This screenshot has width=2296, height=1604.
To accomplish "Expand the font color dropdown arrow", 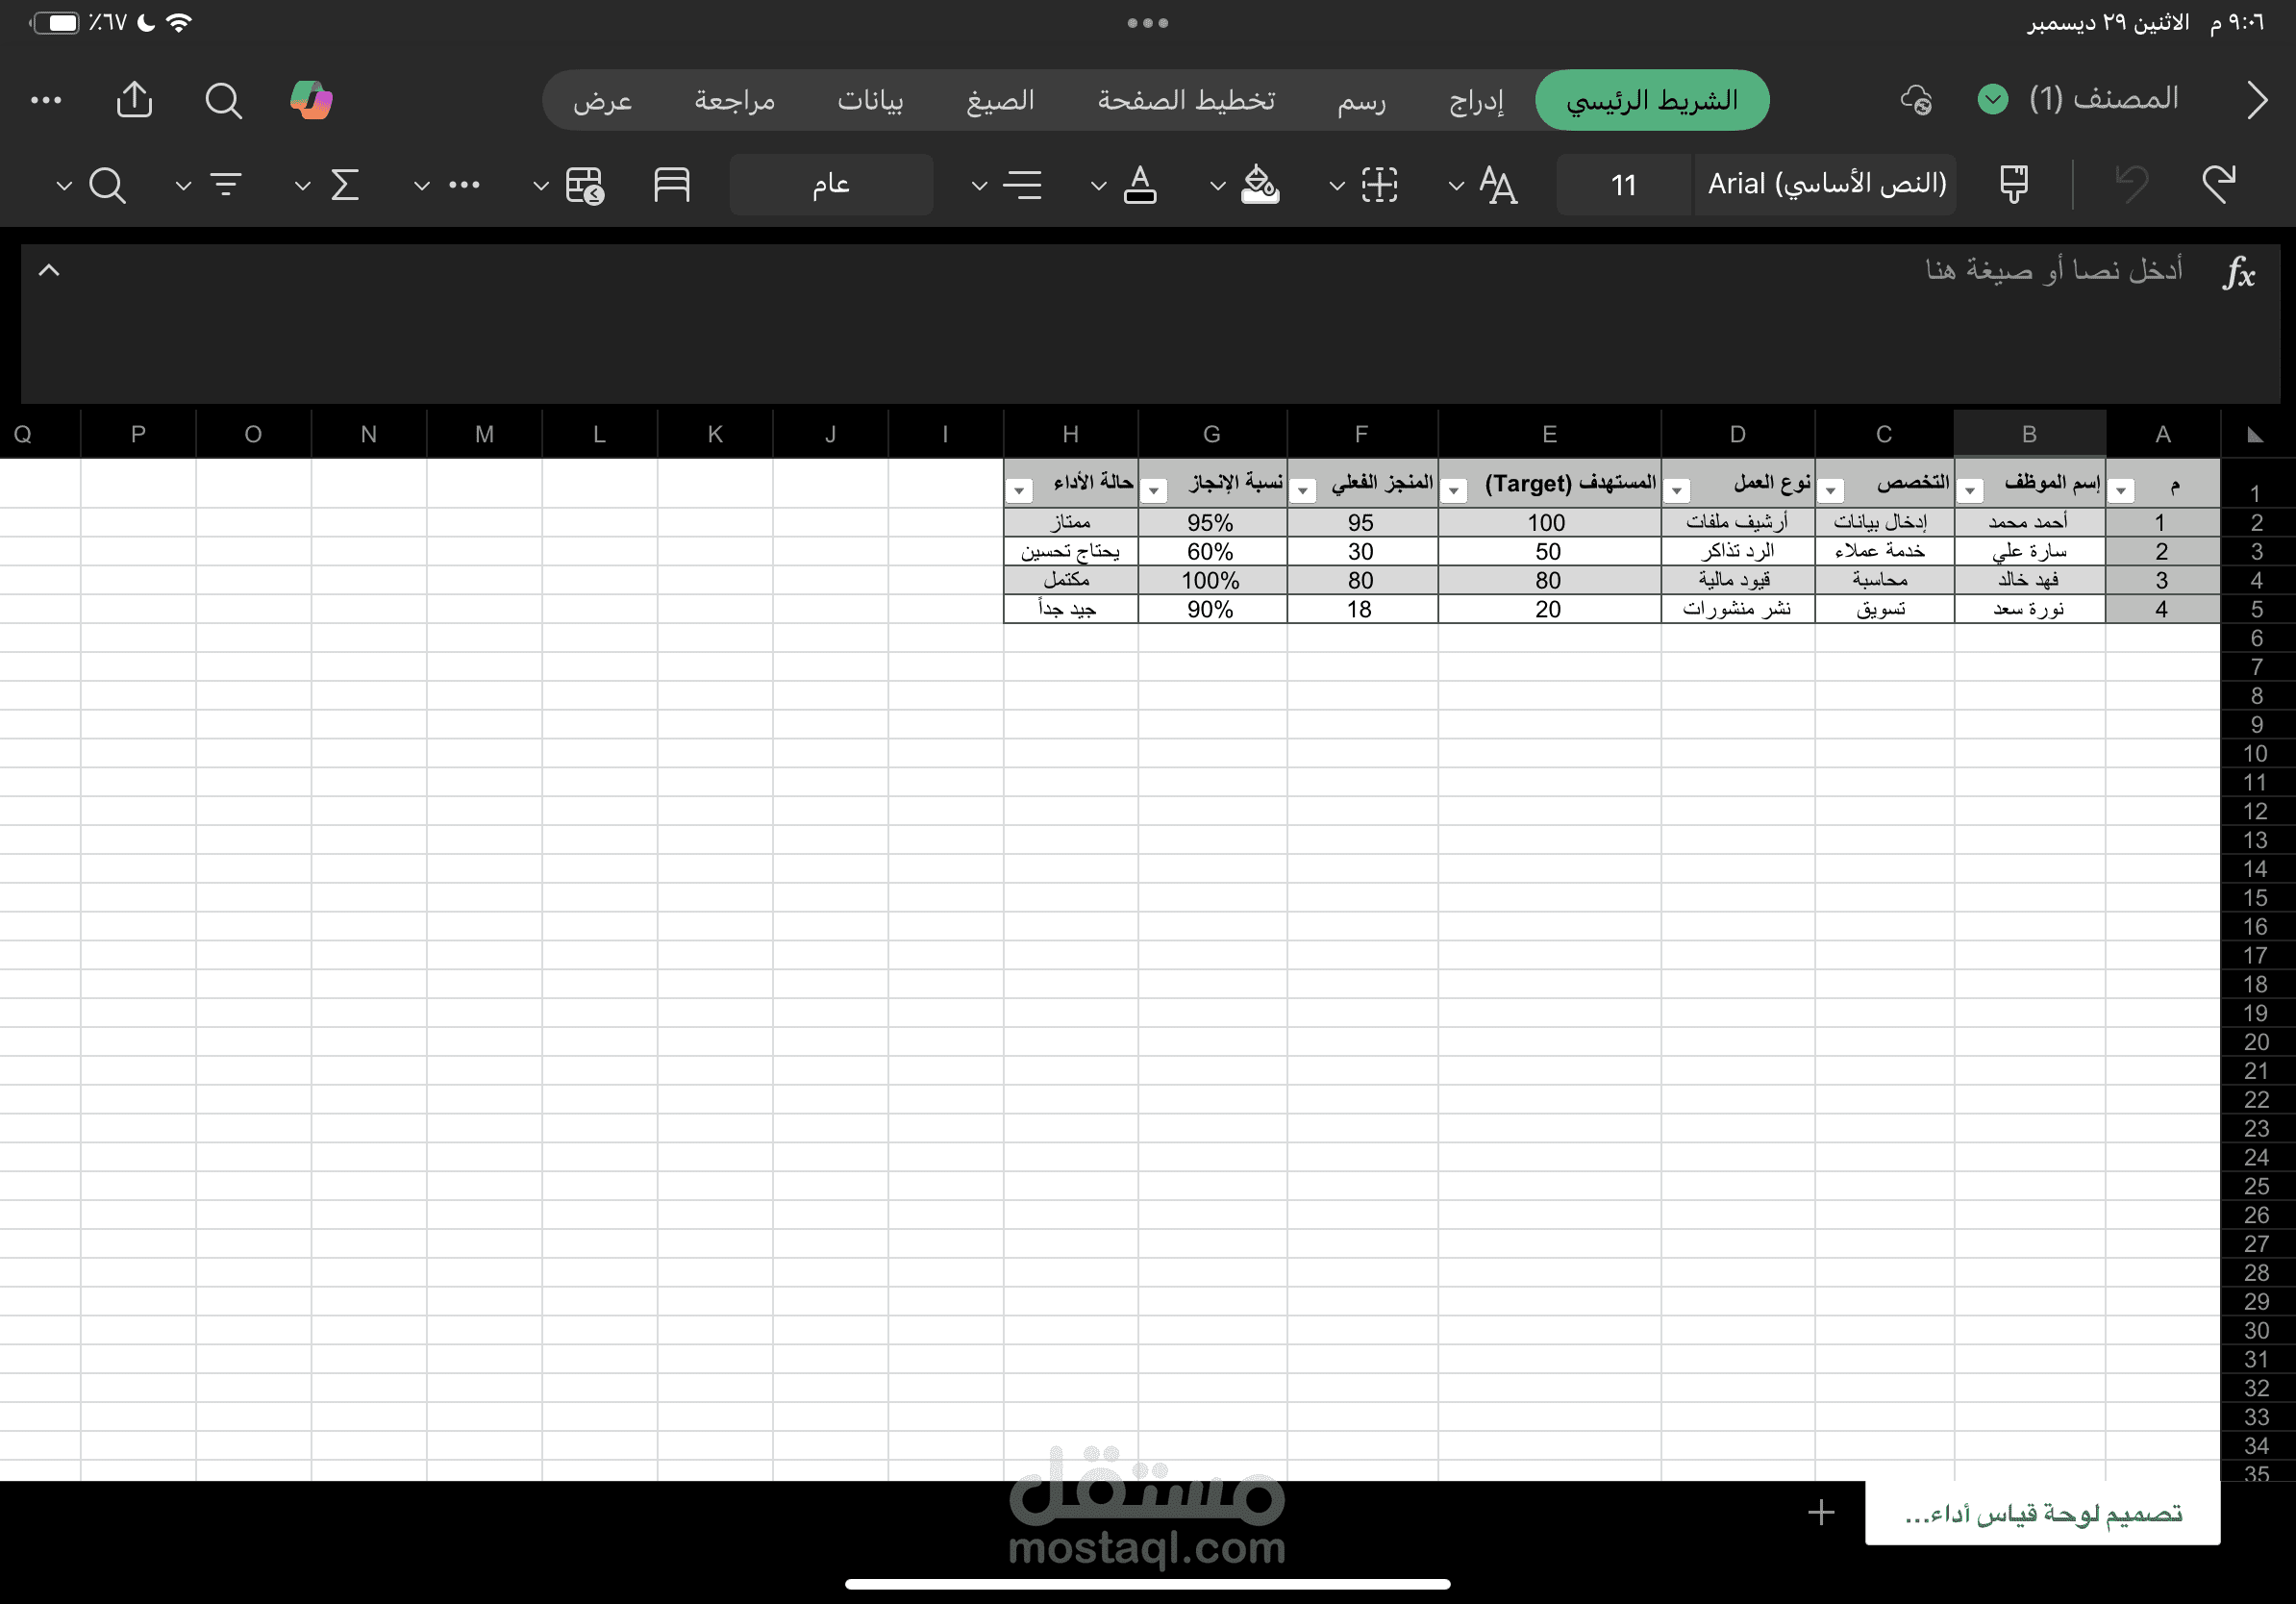I will pyautogui.click(x=1098, y=185).
